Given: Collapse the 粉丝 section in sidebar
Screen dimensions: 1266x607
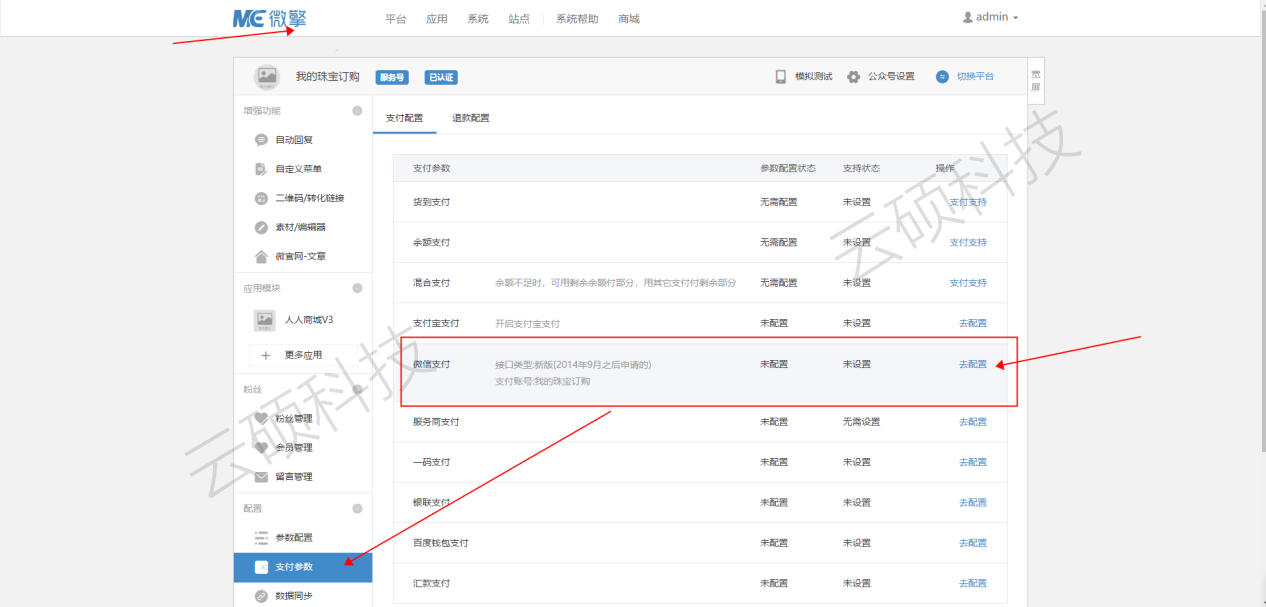Looking at the screenshot, I should tap(357, 389).
